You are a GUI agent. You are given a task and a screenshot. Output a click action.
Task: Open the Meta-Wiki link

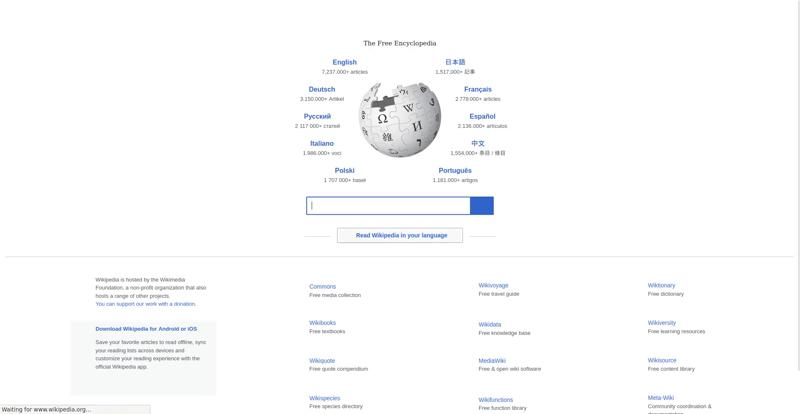(661, 398)
